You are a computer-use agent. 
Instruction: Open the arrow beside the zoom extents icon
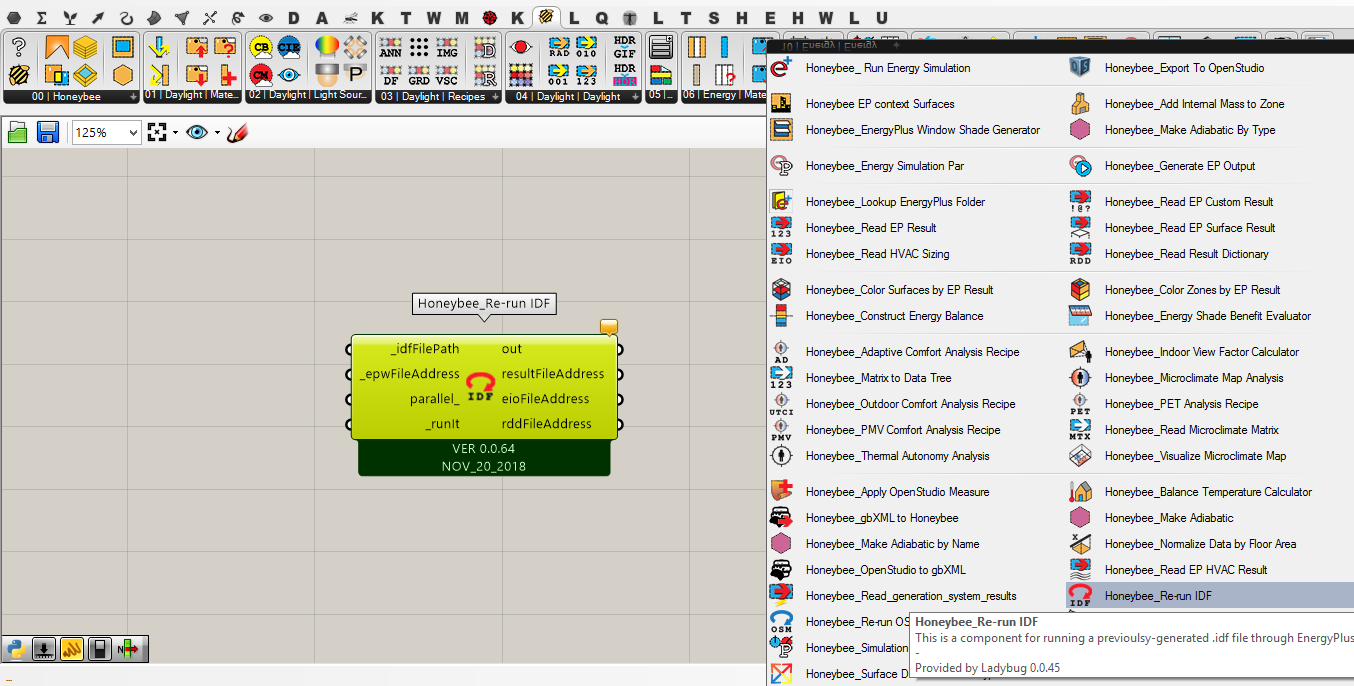tap(175, 132)
